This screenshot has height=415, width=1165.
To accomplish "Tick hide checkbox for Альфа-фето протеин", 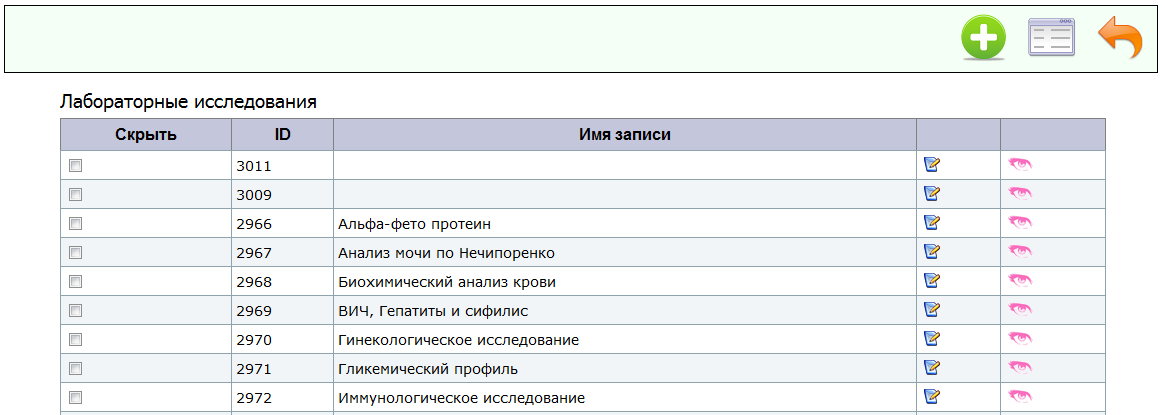I will [x=75, y=223].
